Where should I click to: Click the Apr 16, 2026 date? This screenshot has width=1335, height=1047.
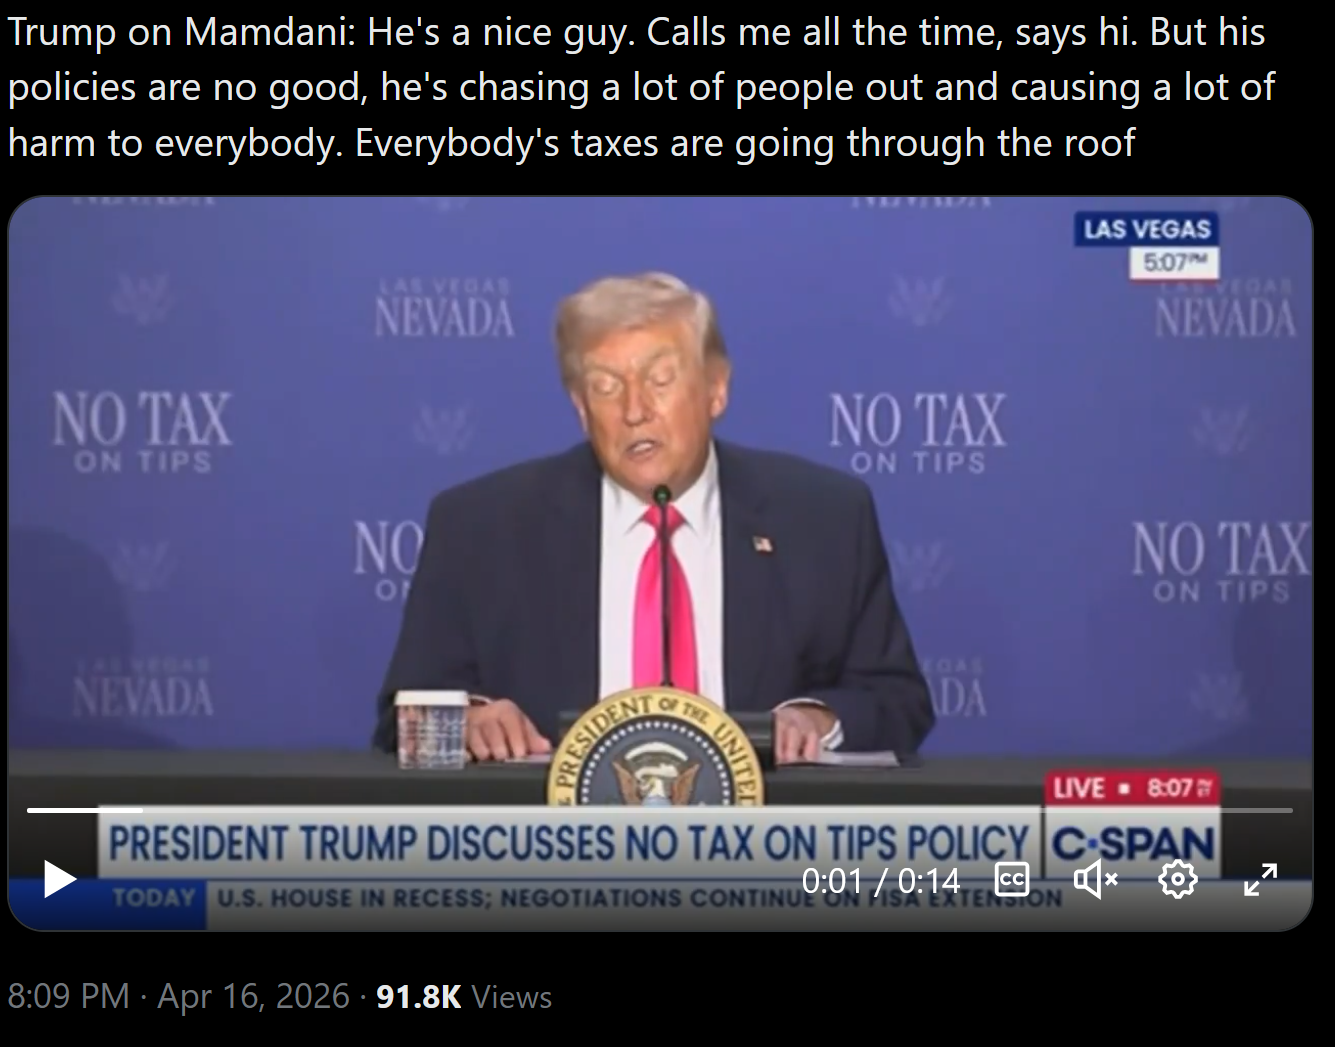pyautogui.click(x=254, y=996)
